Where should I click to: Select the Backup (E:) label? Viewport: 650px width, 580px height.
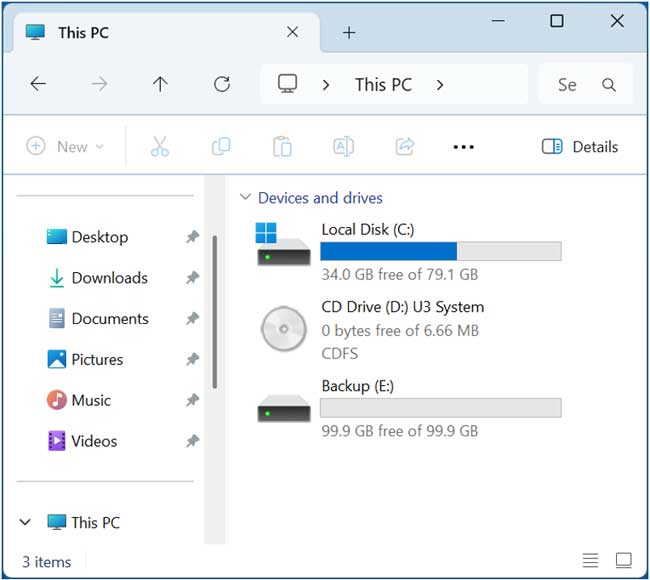[358, 386]
